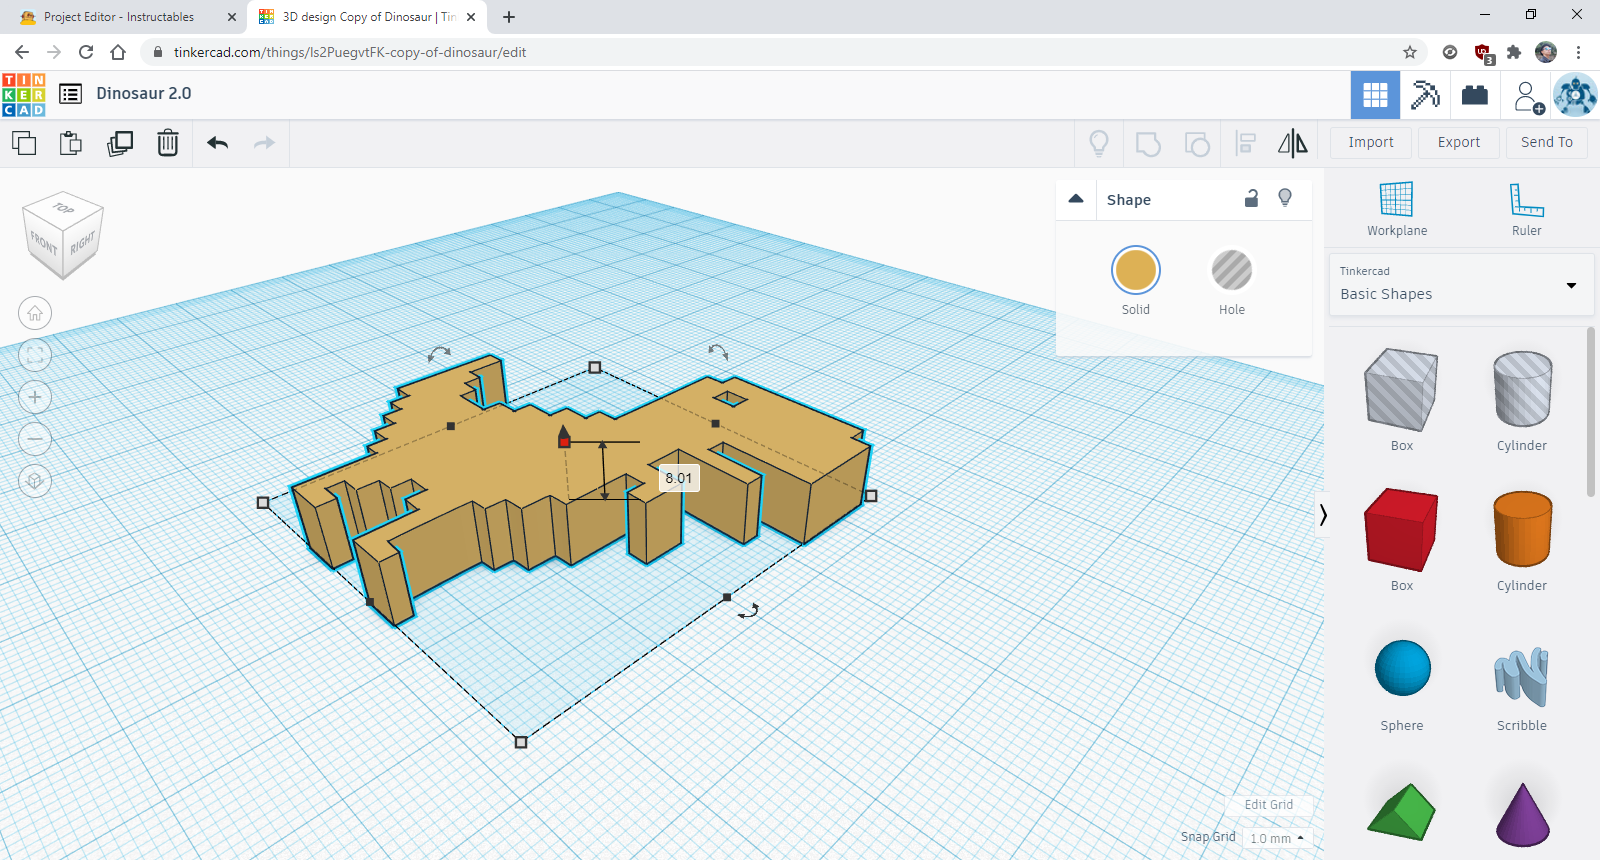Viewport: 1600px width, 860px height.
Task: Go back to the previous page
Action: (x=22, y=52)
